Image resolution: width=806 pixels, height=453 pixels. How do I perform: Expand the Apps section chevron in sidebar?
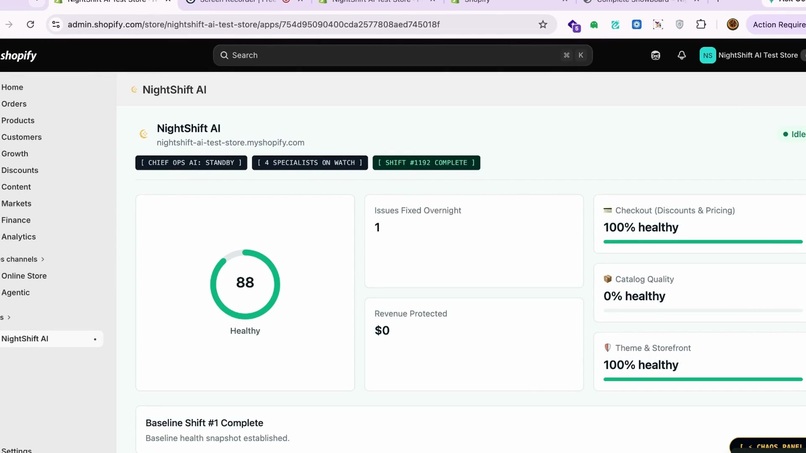(9, 317)
